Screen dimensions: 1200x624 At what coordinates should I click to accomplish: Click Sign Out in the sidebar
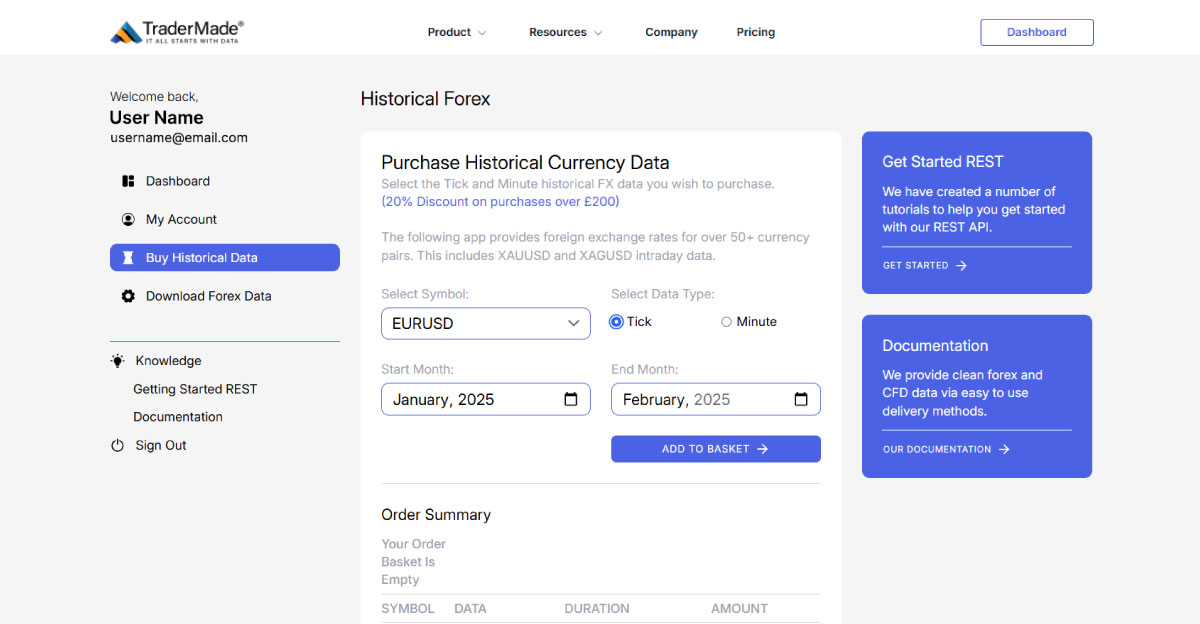tap(161, 446)
